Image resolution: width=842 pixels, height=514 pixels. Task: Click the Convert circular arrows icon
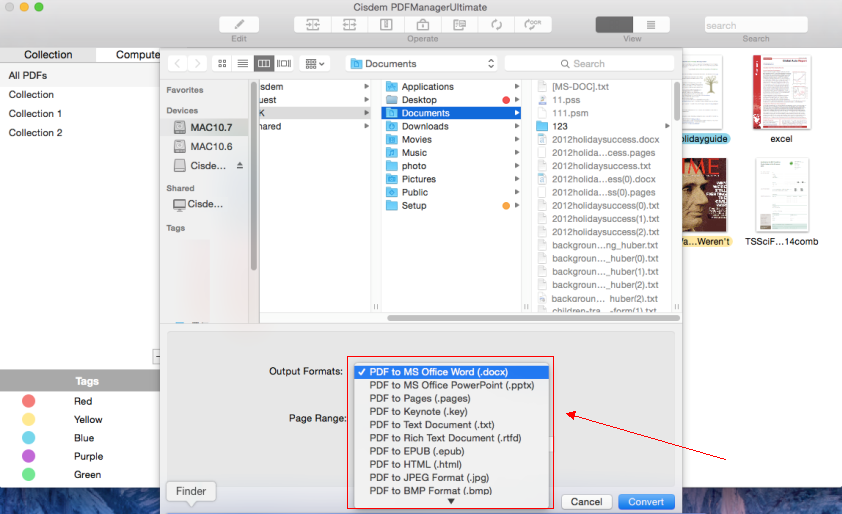[x=496, y=24]
